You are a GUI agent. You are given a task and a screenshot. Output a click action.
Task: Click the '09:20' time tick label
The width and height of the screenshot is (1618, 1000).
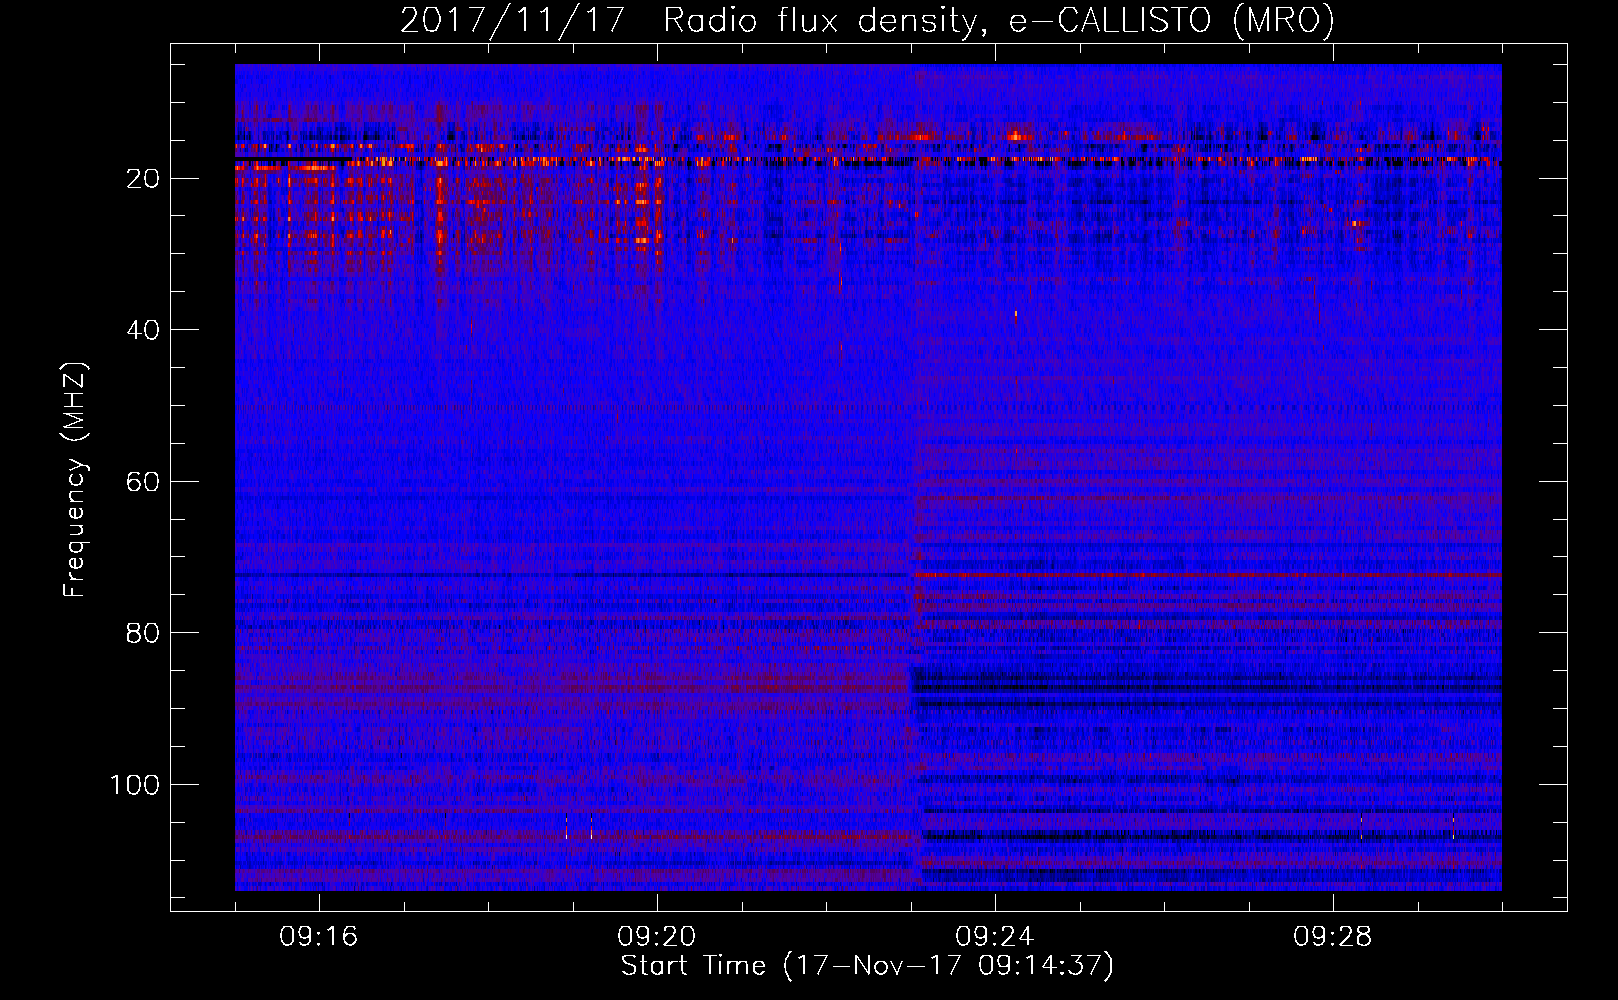coord(657,937)
